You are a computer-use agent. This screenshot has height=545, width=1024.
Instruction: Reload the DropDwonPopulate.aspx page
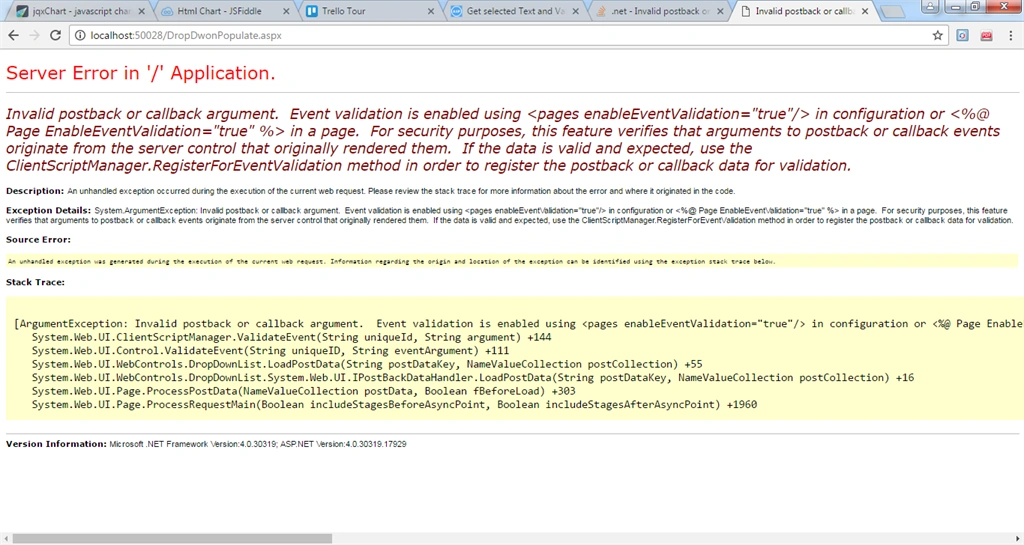(56, 35)
